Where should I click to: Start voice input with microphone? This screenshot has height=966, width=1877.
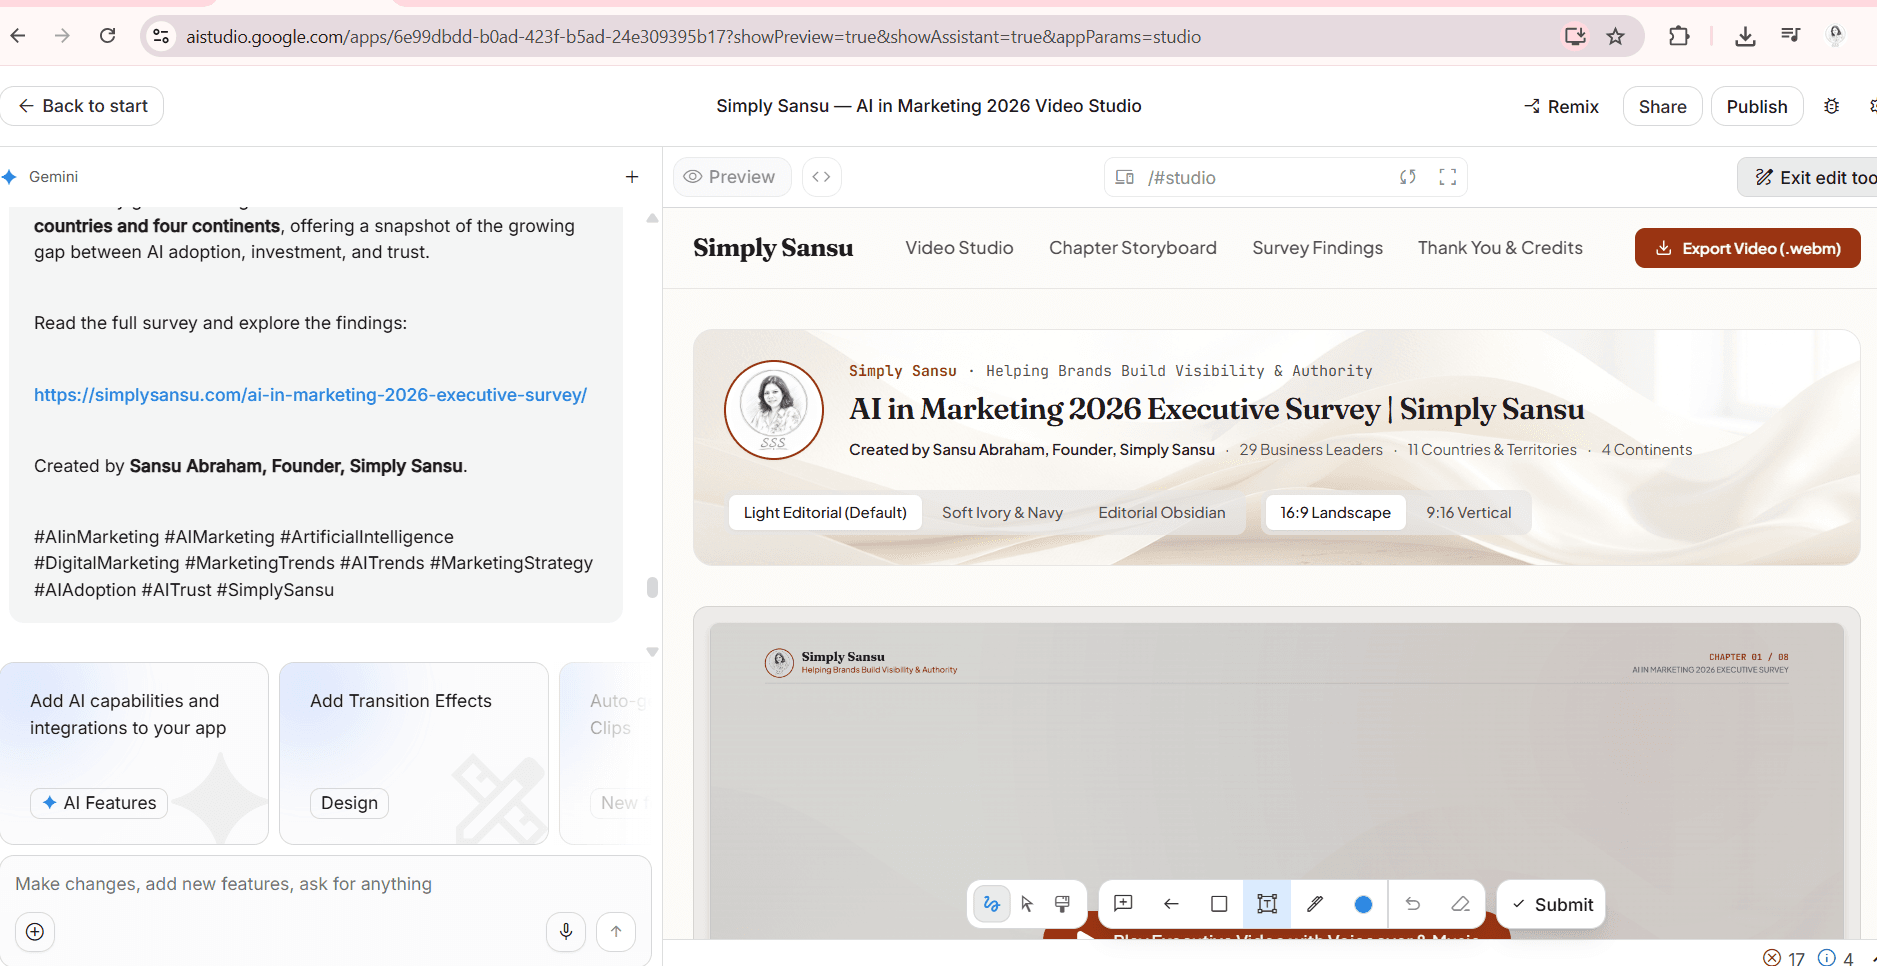pyautogui.click(x=566, y=932)
